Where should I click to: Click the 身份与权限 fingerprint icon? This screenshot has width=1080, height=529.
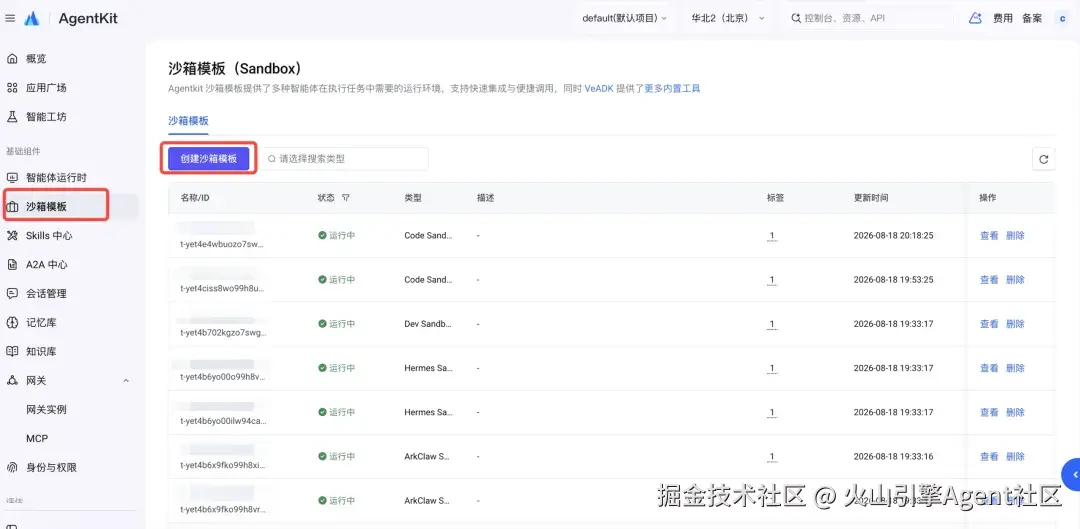pos(12,467)
